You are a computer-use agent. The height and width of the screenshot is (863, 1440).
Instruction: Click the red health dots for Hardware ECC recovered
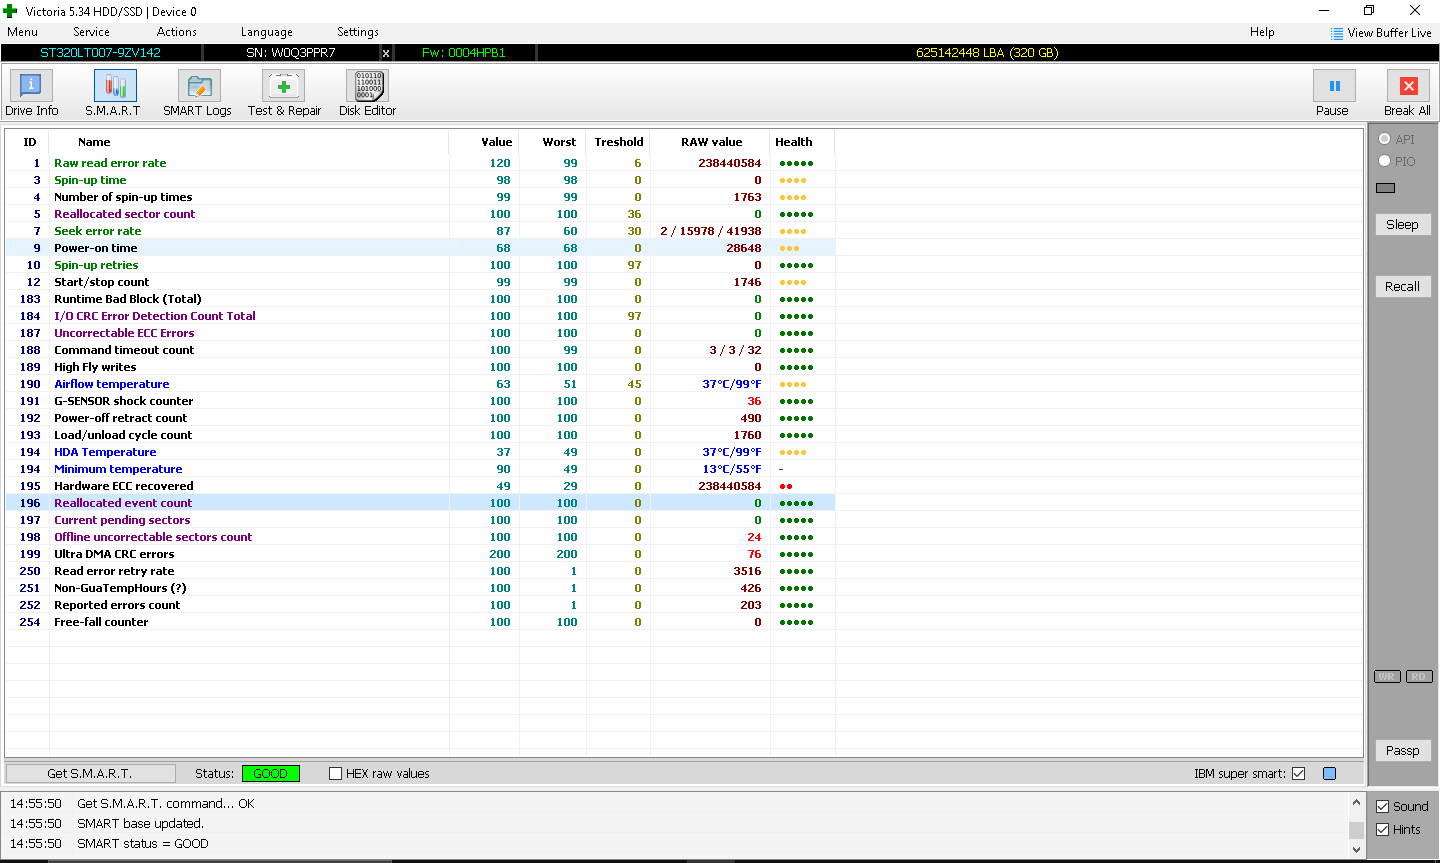[786, 487]
